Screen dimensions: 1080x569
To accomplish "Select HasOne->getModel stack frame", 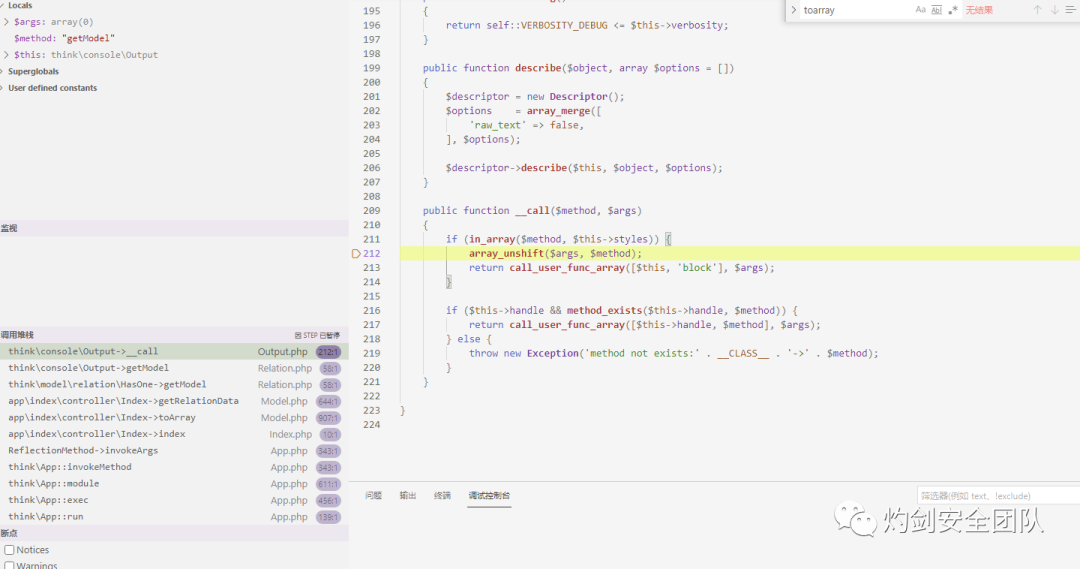I will [x=174, y=384].
